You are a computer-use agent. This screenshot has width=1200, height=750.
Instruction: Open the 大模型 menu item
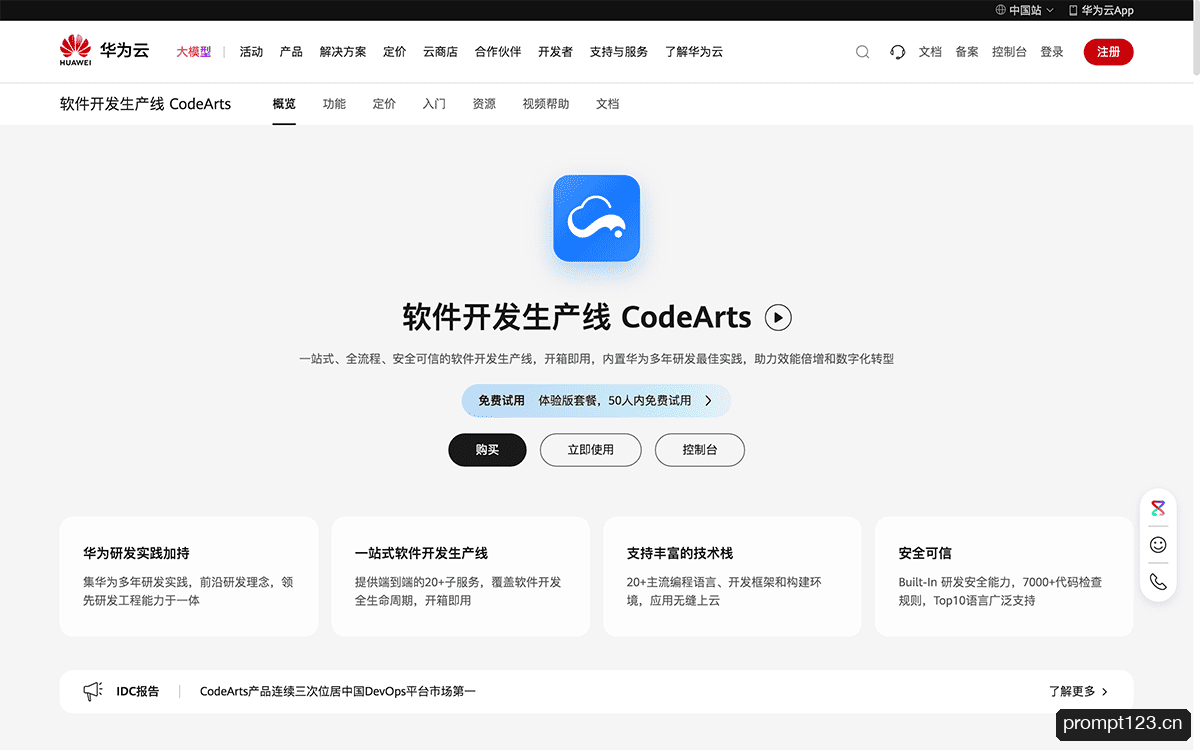[194, 52]
